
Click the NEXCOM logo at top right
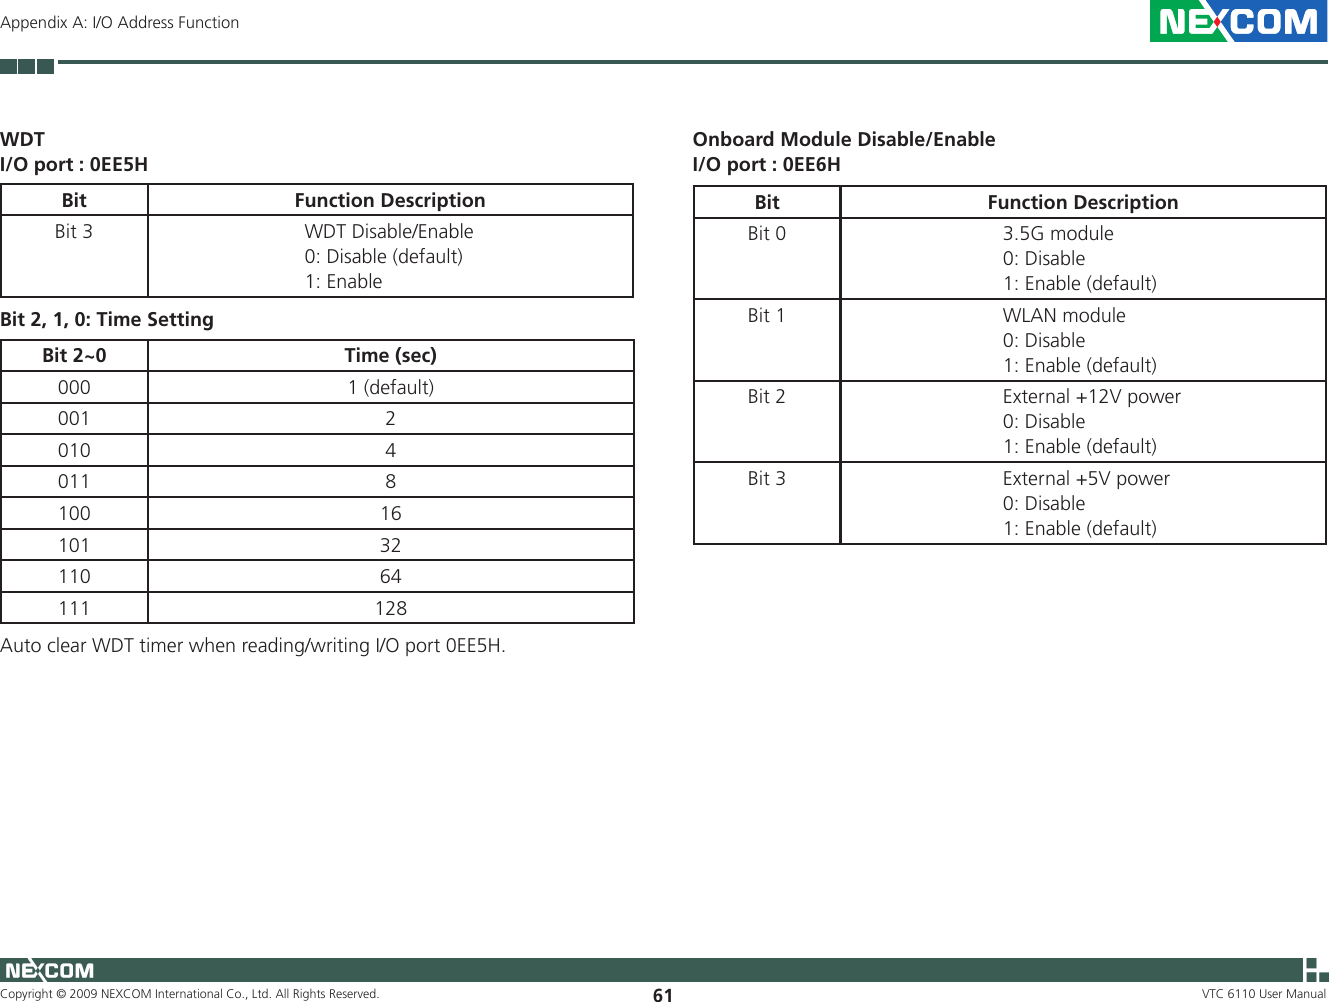[1238, 22]
